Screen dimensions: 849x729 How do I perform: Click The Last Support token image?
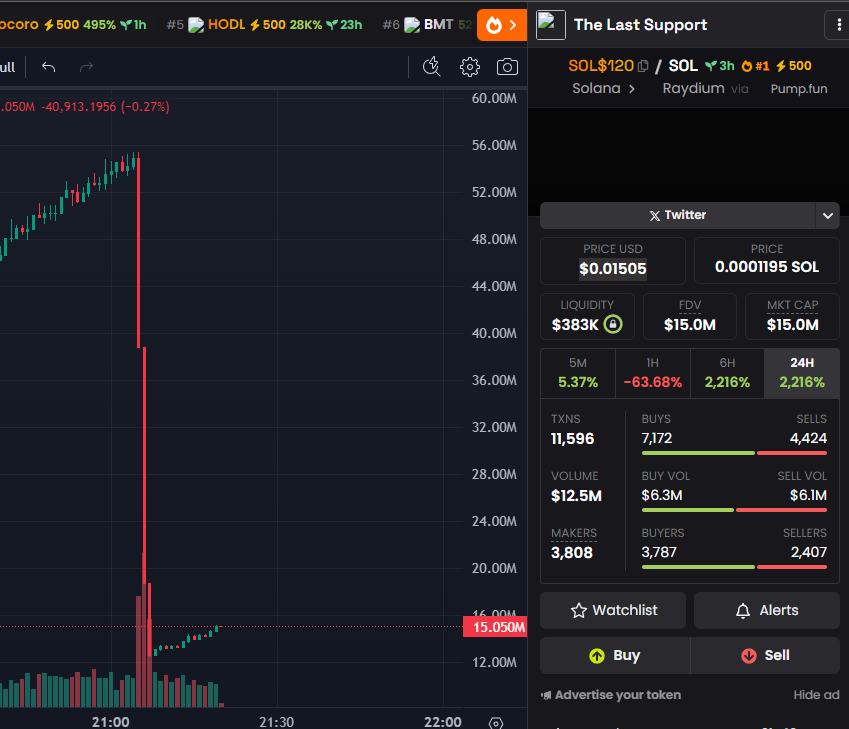click(x=551, y=25)
